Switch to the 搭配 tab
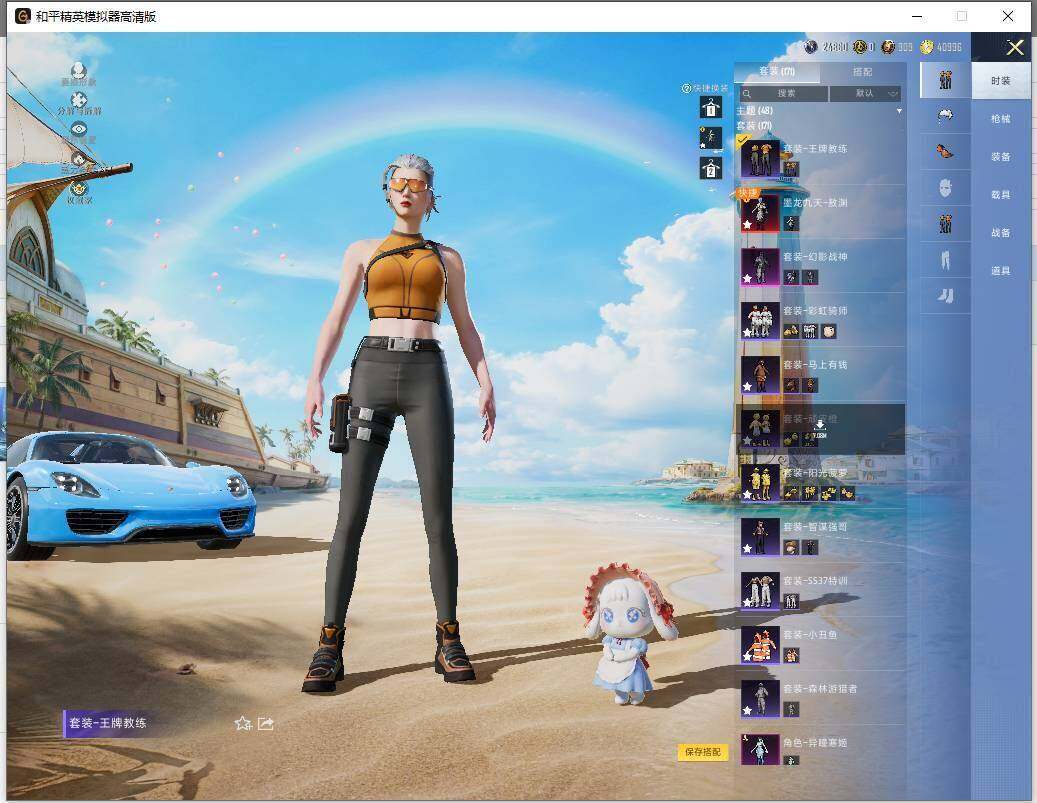 tap(862, 71)
